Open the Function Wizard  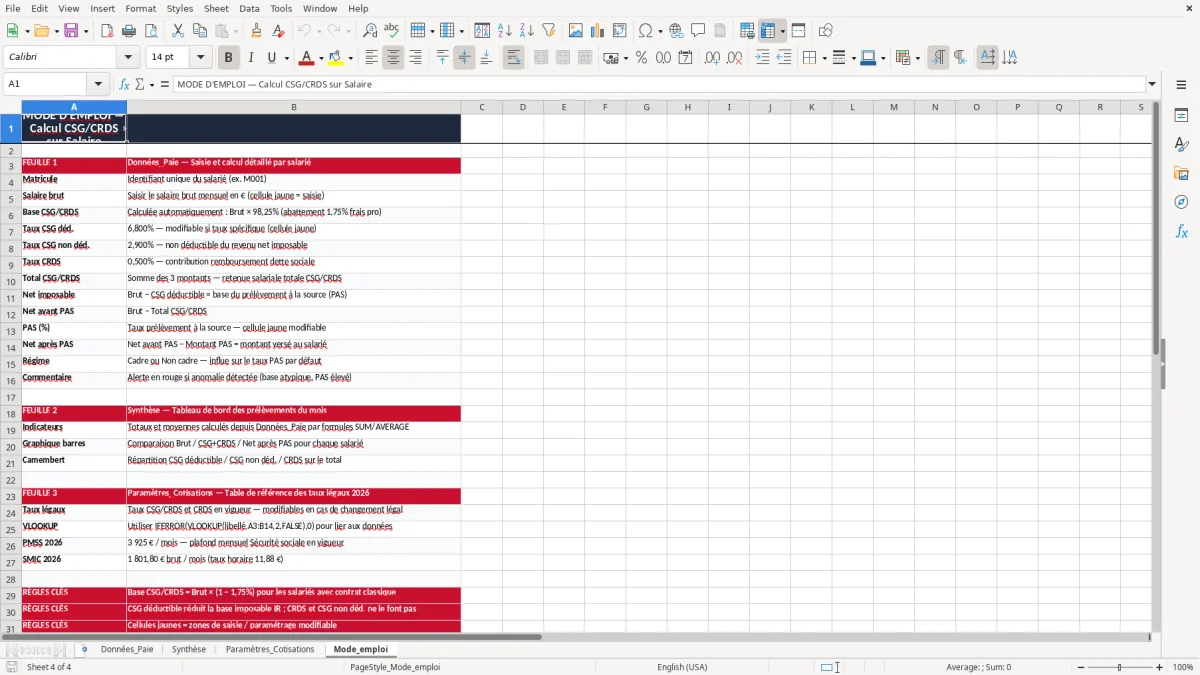click(x=124, y=84)
